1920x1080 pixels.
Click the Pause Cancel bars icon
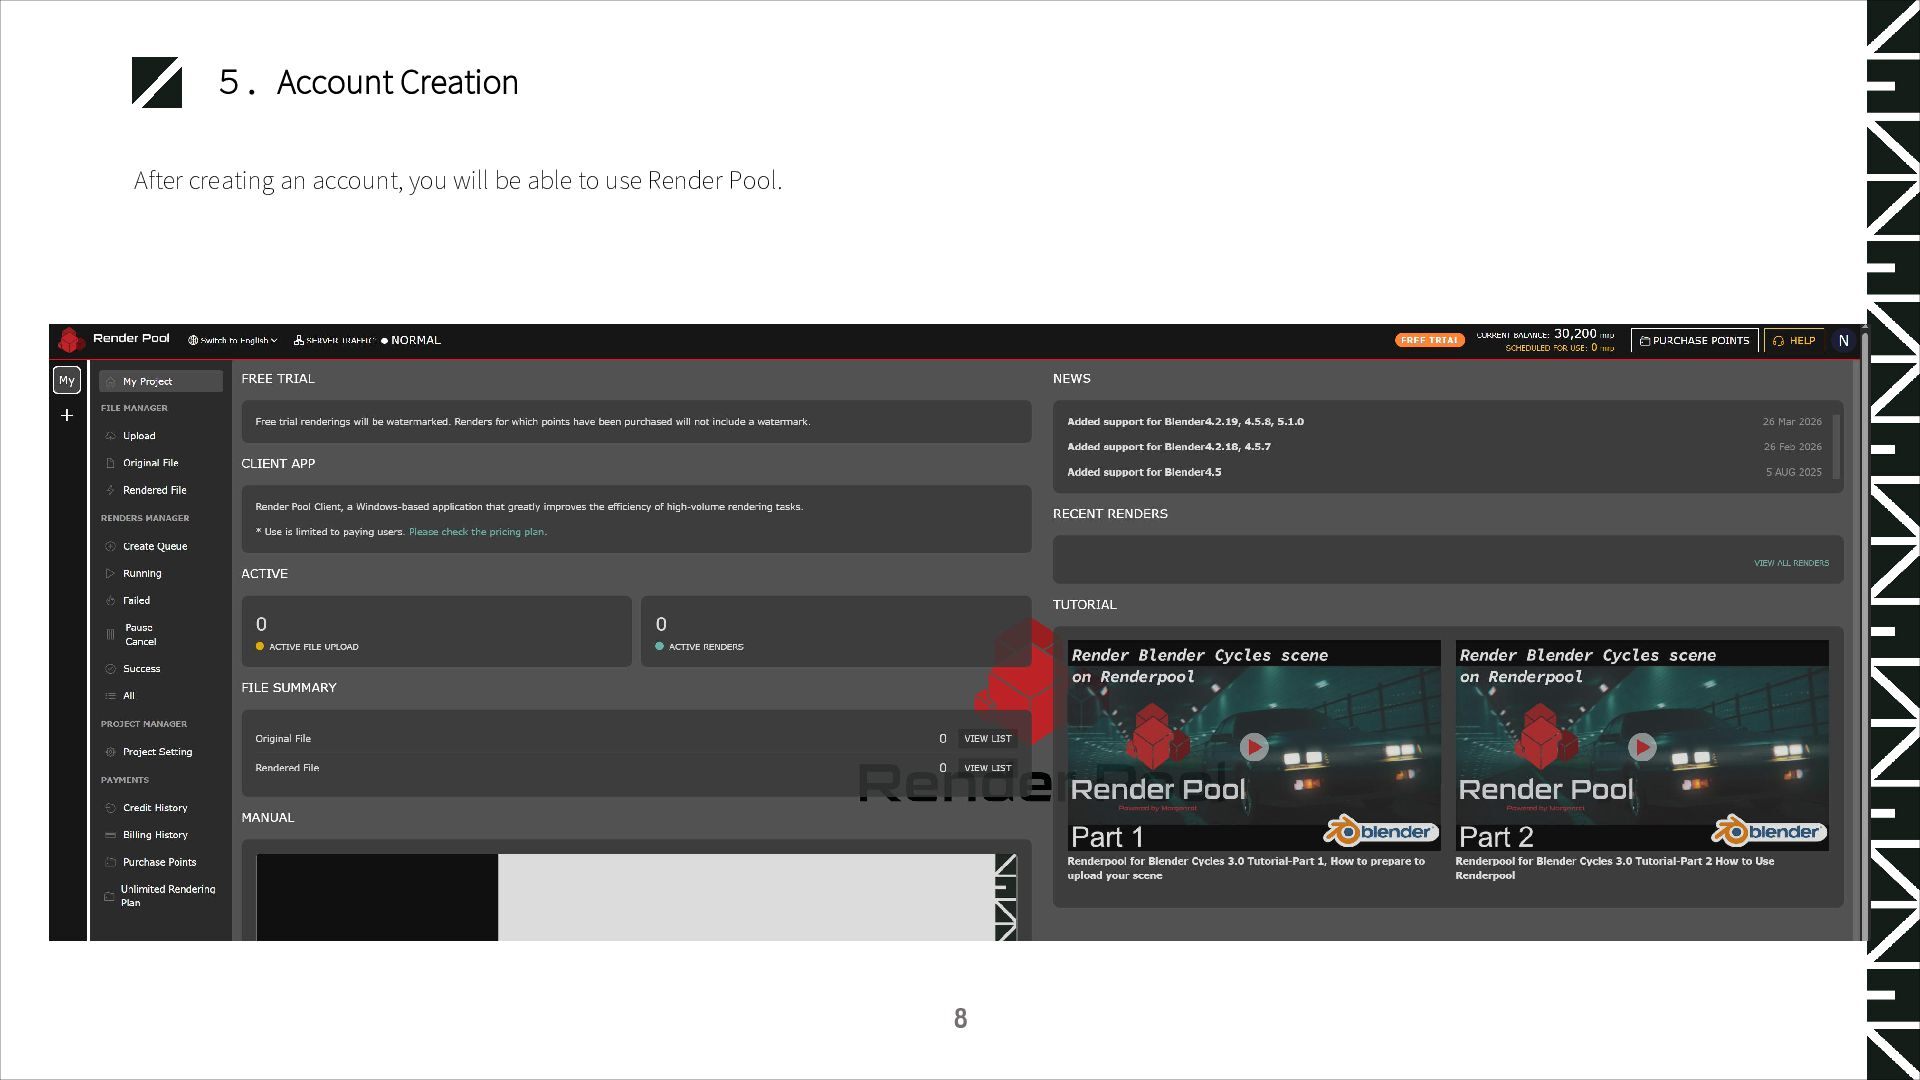pyautogui.click(x=110, y=635)
